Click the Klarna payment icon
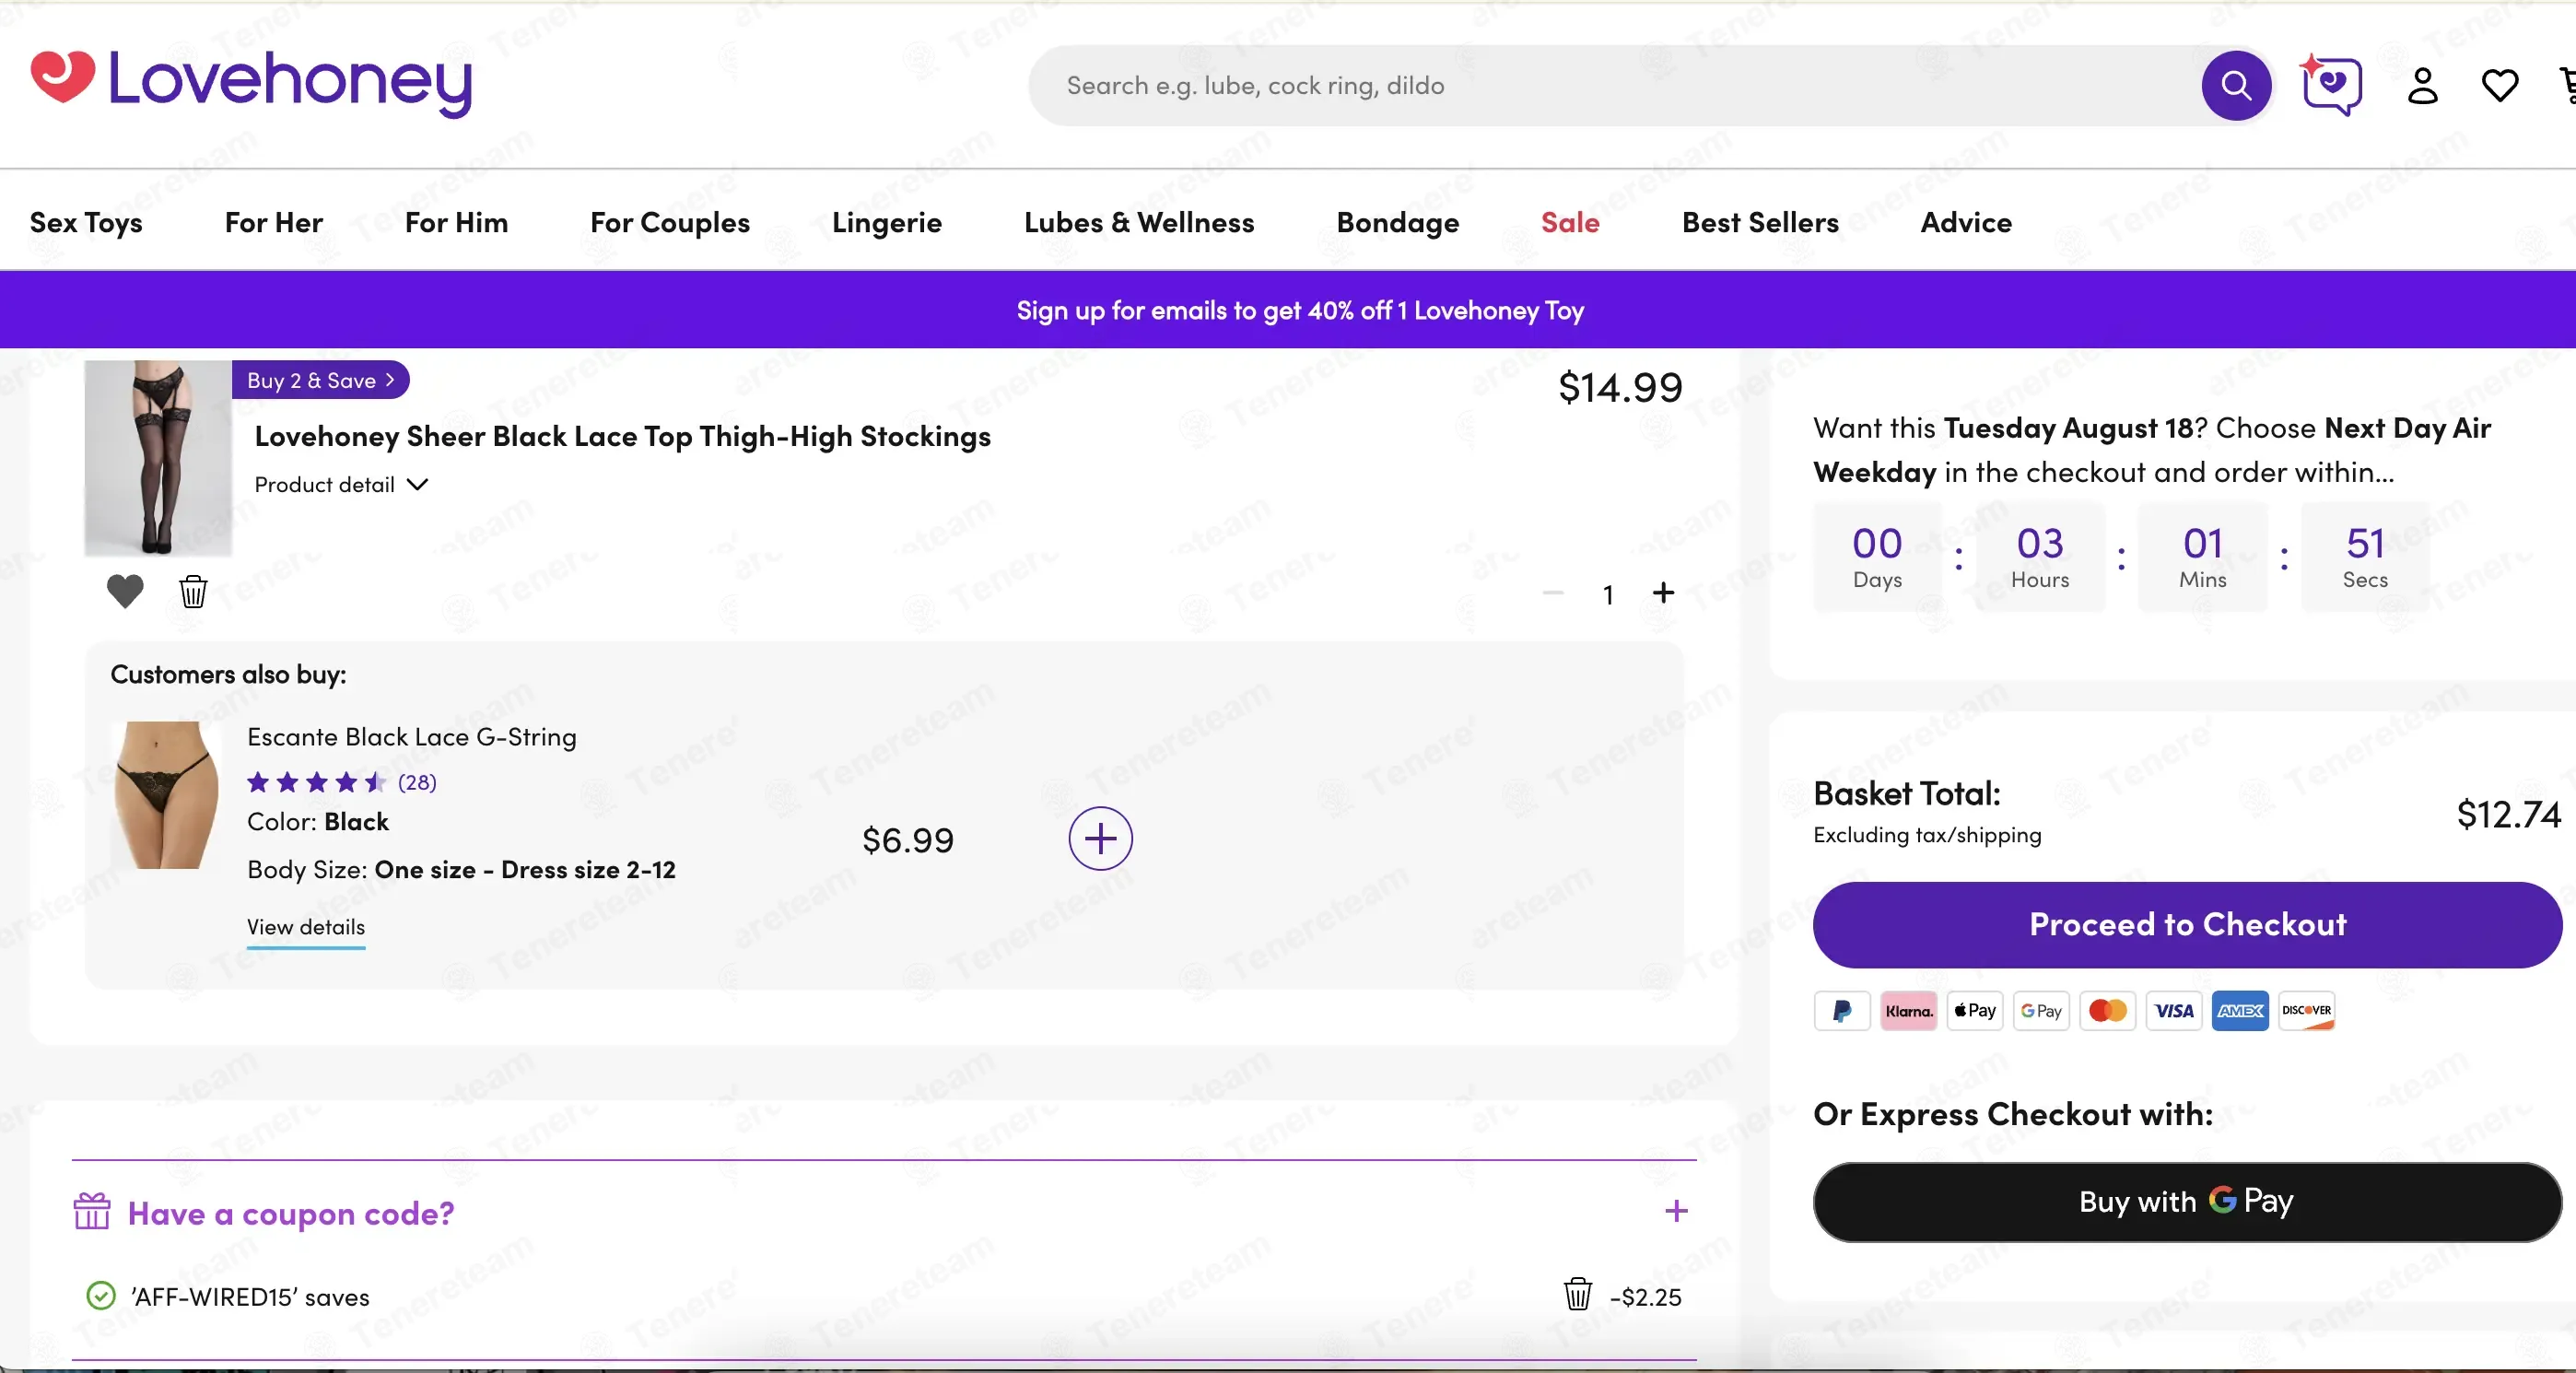This screenshot has height=1373, width=2576. point(1908,1011)
